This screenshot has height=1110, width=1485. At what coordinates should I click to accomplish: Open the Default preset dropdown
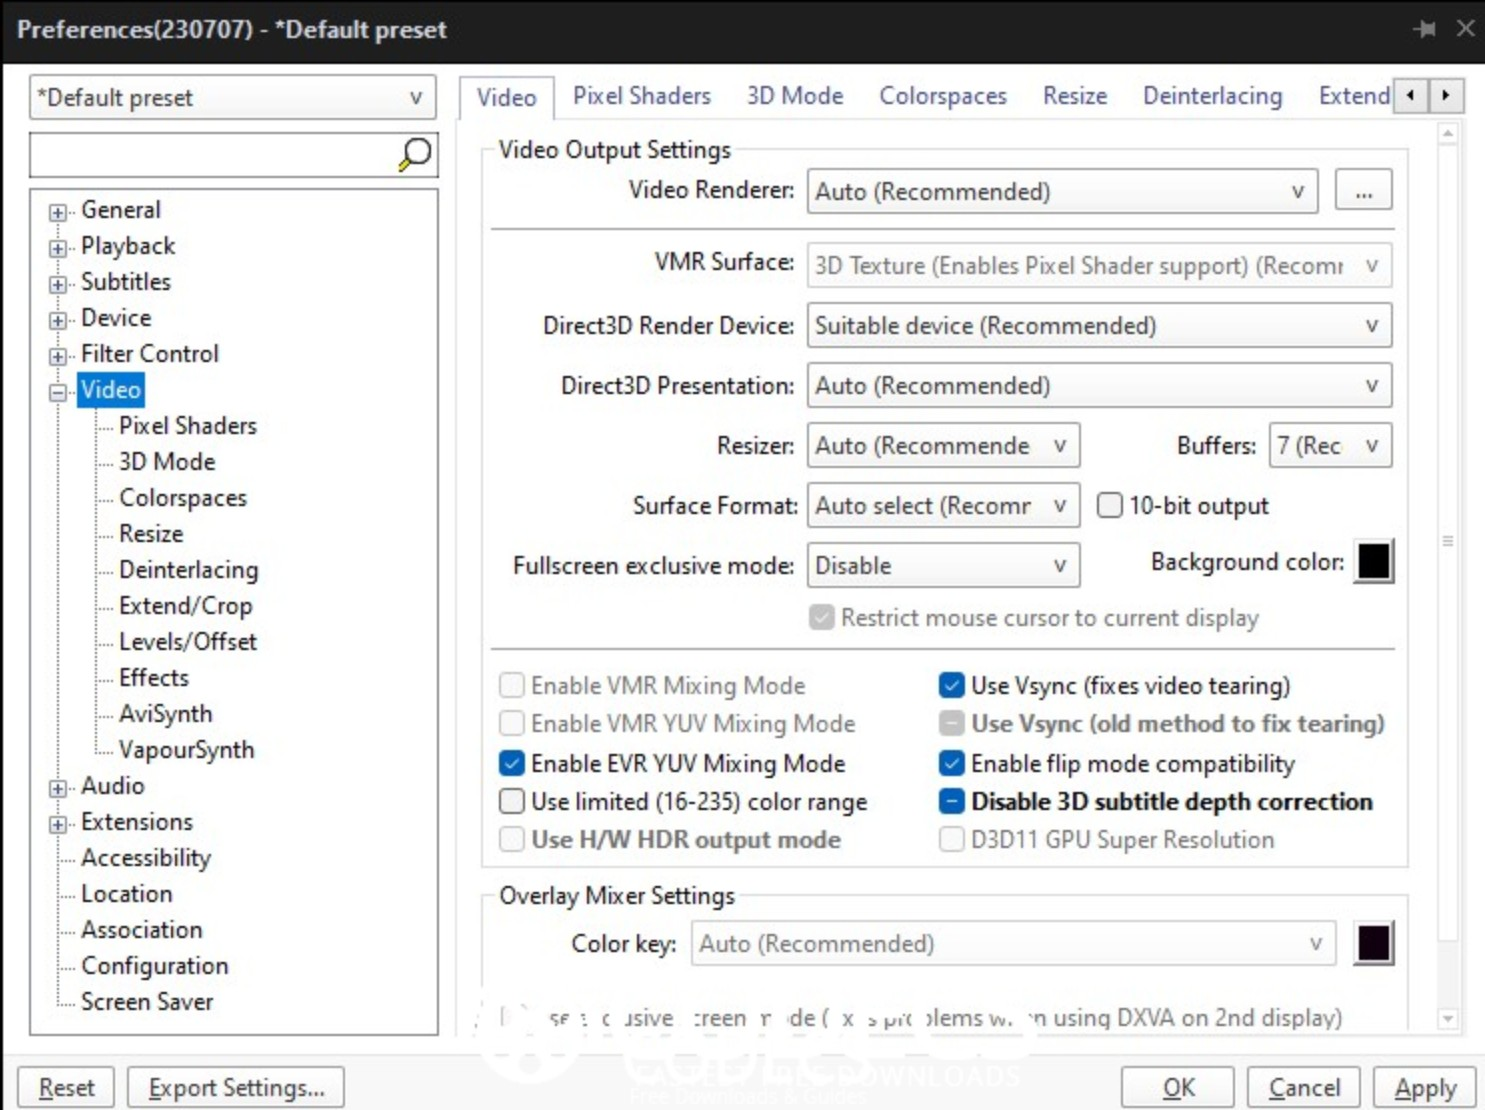(x=233, y=97)
